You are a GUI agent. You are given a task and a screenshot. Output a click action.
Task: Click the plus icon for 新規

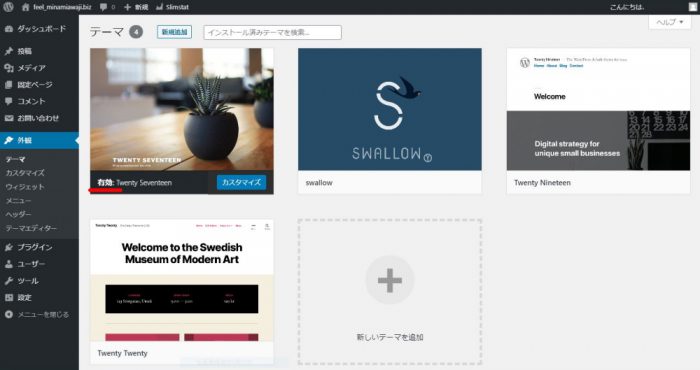point(127,7)
